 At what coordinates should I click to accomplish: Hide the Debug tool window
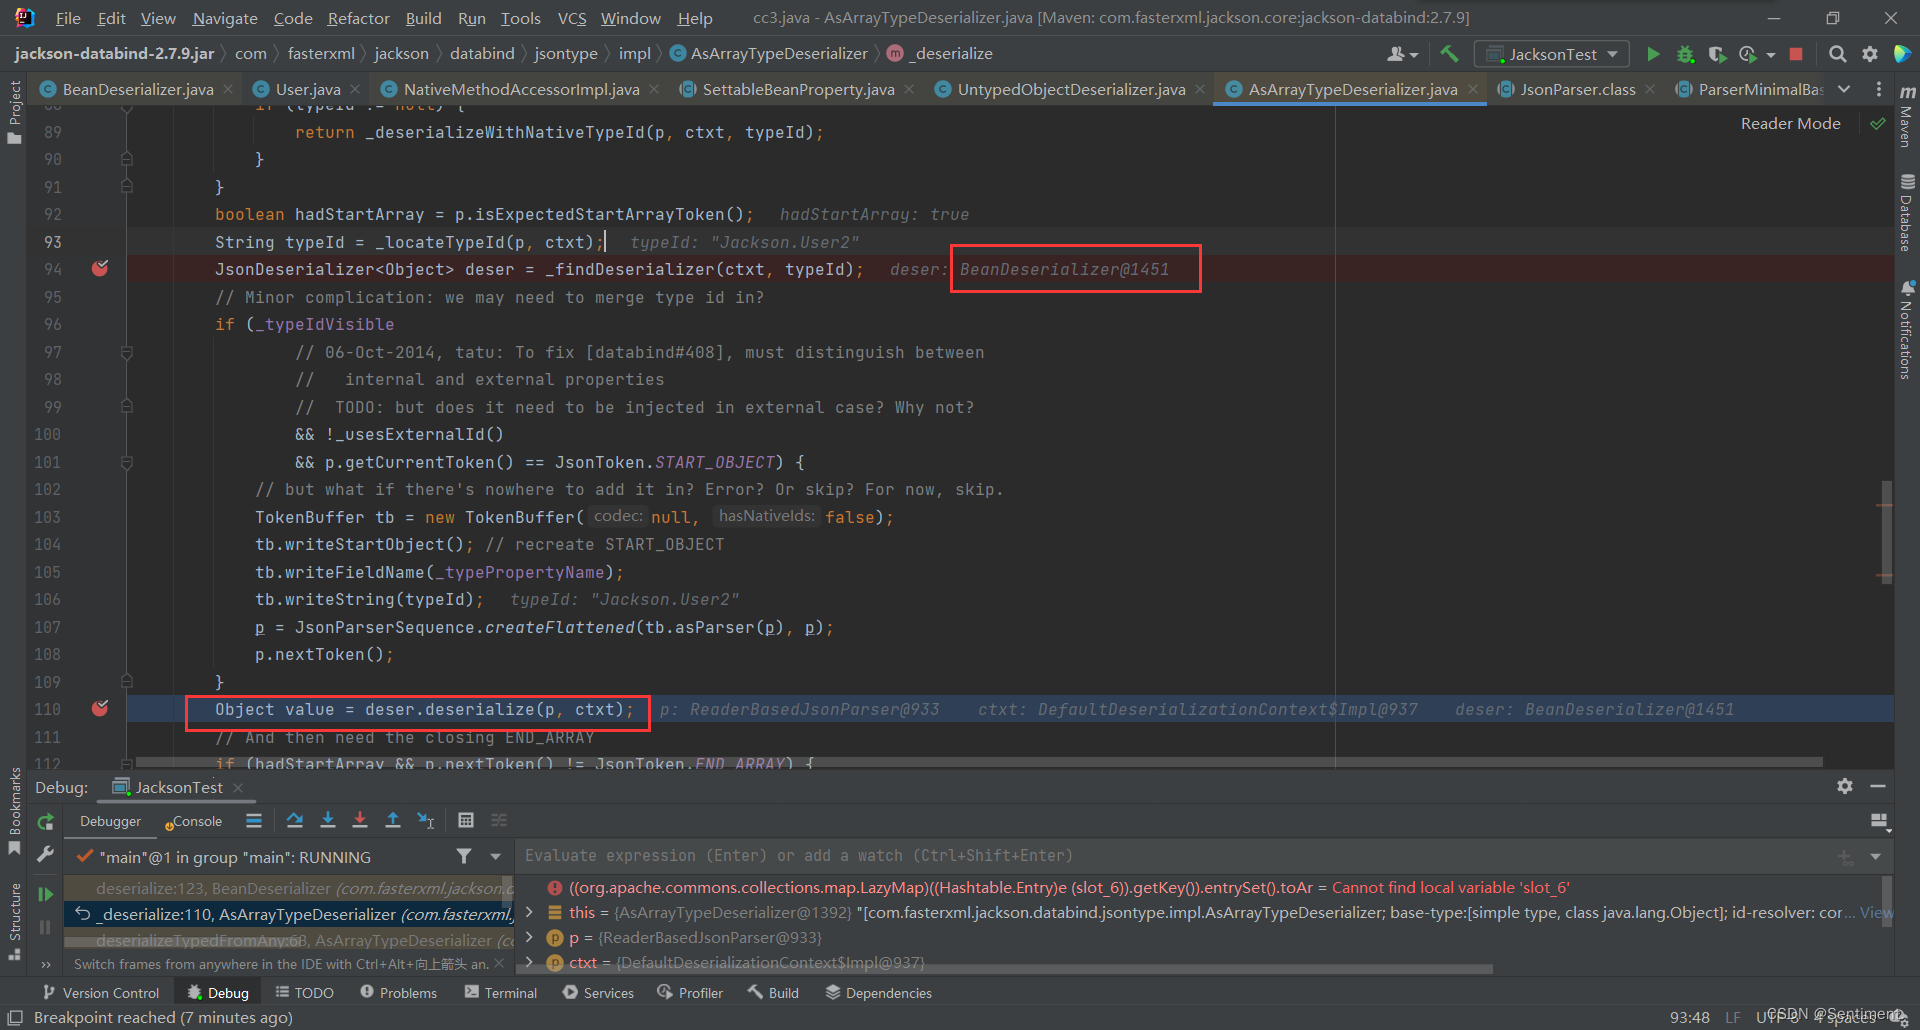tap(1878, 786)
